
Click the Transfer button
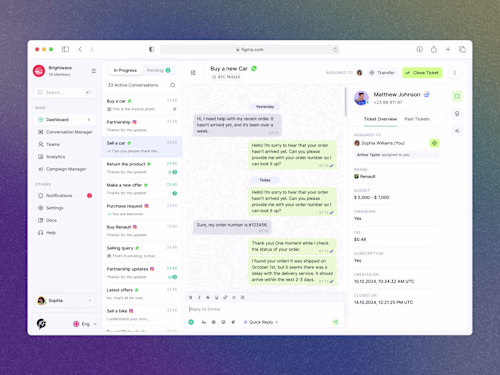click(x=382, y=73)
